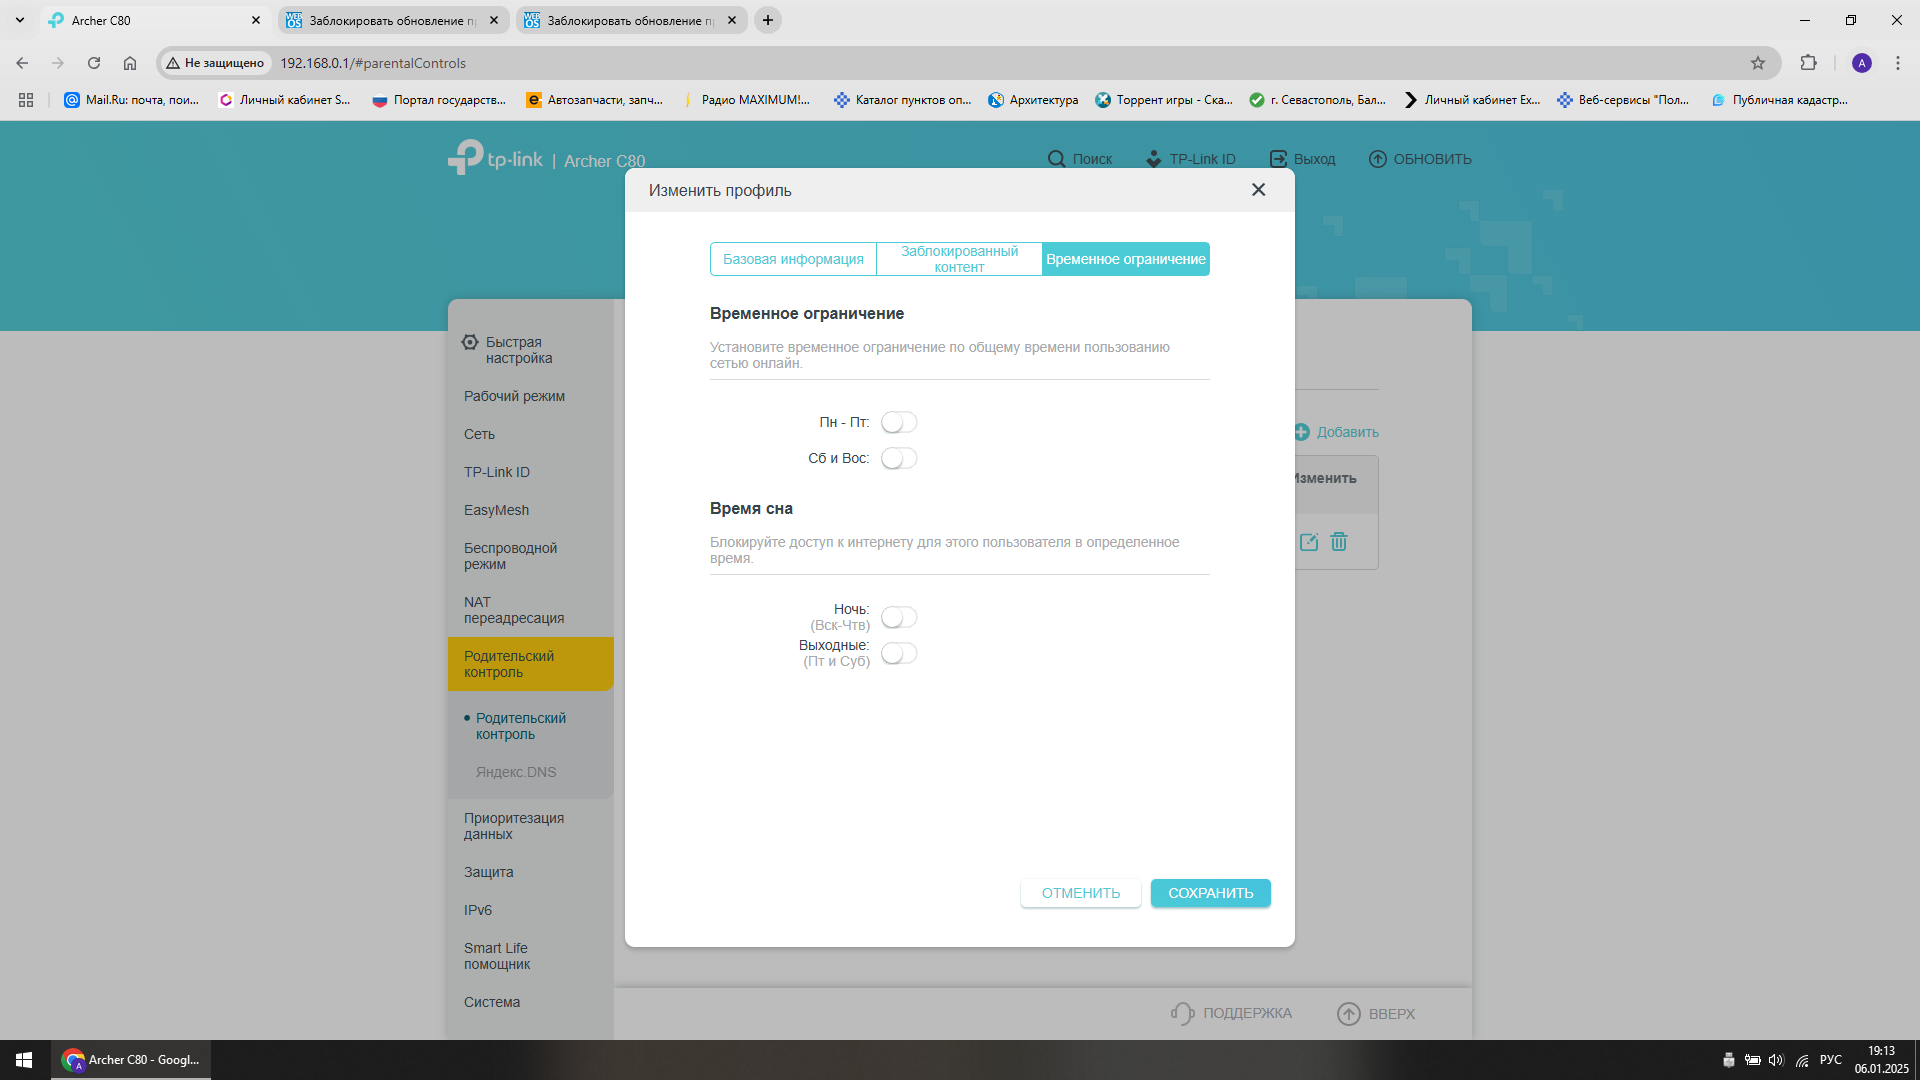This screenshot has height=1080, width=1920.
Task: Click the browser home icon
Action: (x=130, y=63)
